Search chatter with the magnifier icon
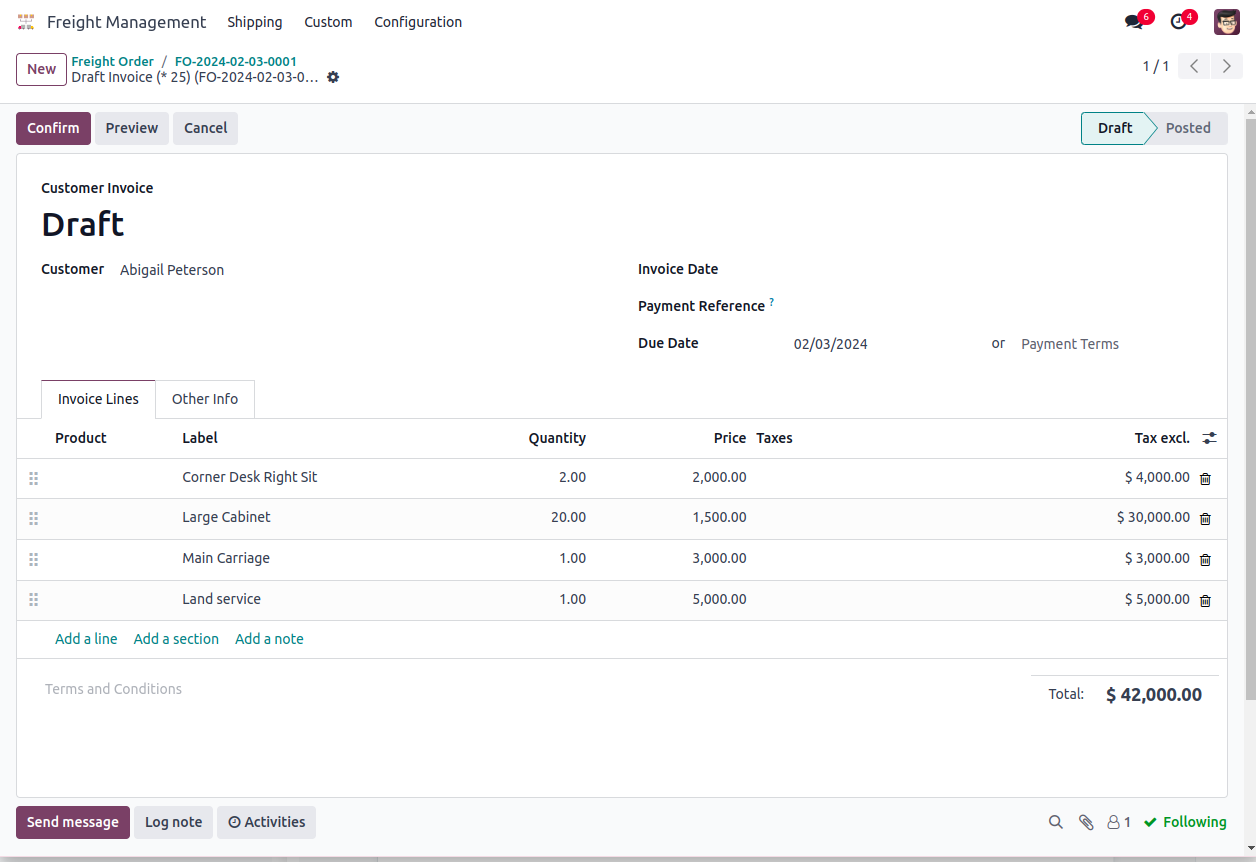Screen dimensions: 1256x862 tap(1056, 822)
